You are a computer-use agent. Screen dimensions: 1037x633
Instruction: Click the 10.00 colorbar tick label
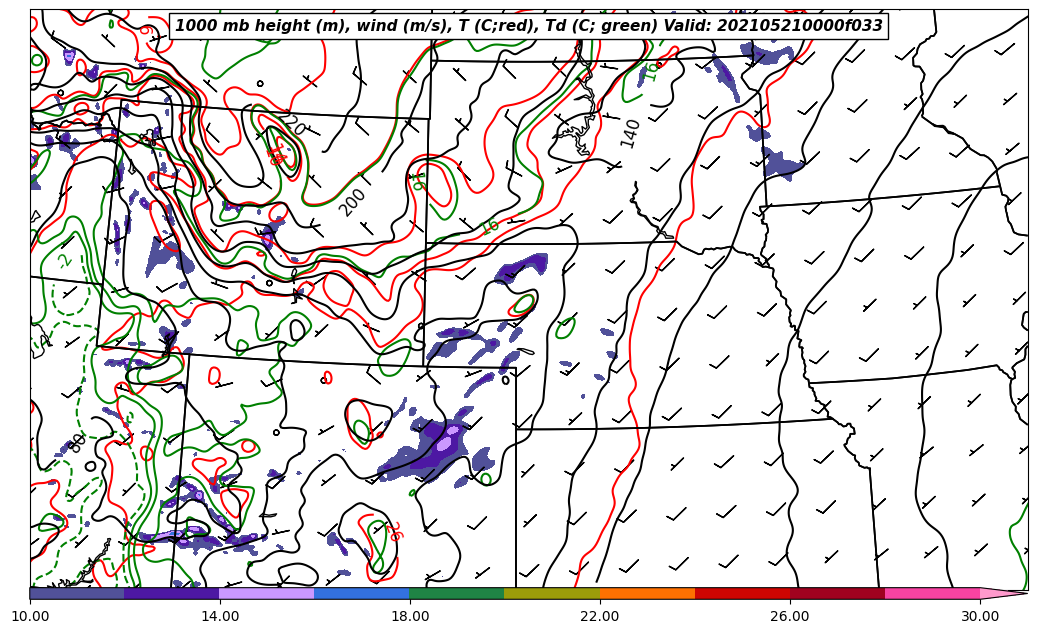point(30,617)
